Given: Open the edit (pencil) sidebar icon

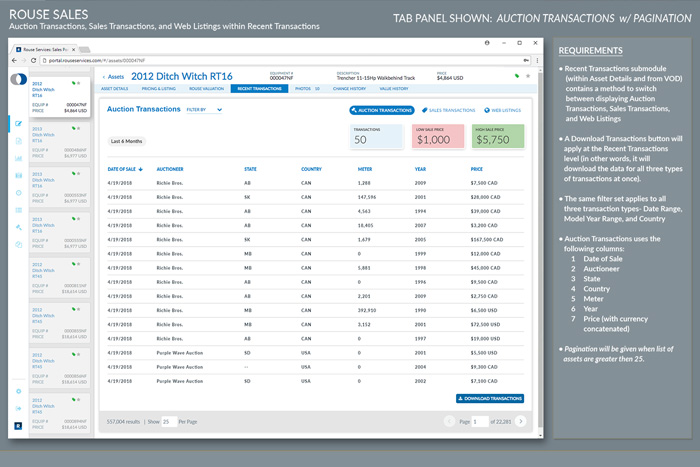Looking at the screenshot, I should (18, 124).
